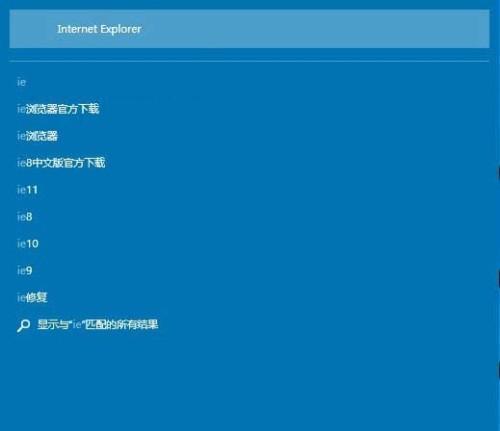Click the "ie11" suggestion
This screenshot has width=500, height=431.
pyautogui.click(x=27, y=190)
